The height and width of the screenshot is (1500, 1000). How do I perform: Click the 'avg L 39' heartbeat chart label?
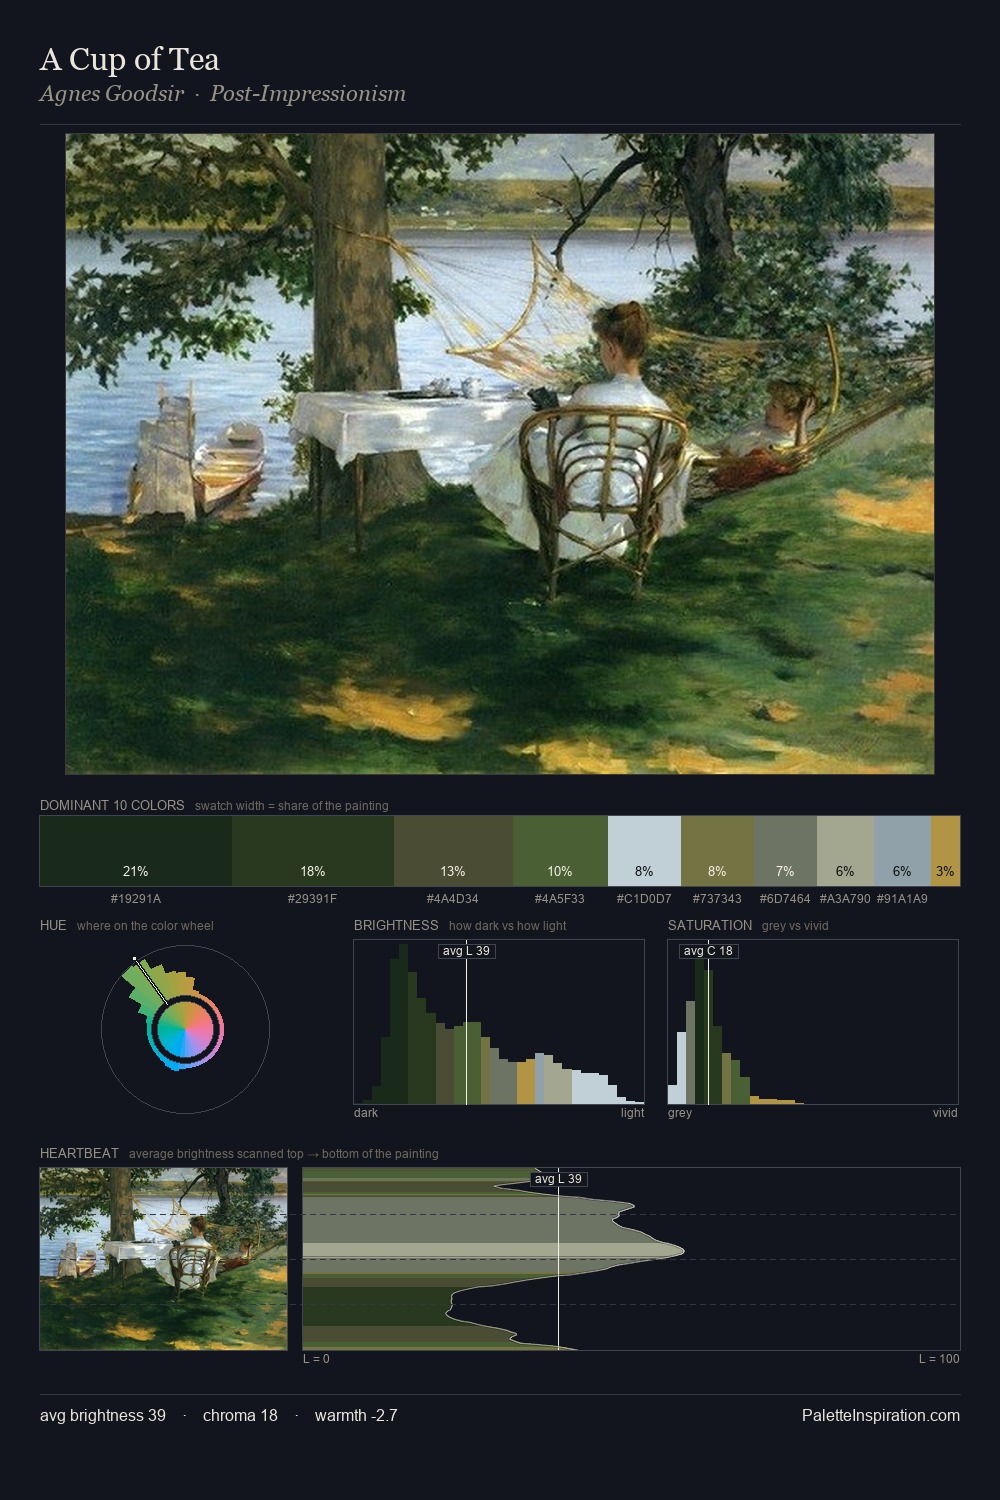(558, 1179)
